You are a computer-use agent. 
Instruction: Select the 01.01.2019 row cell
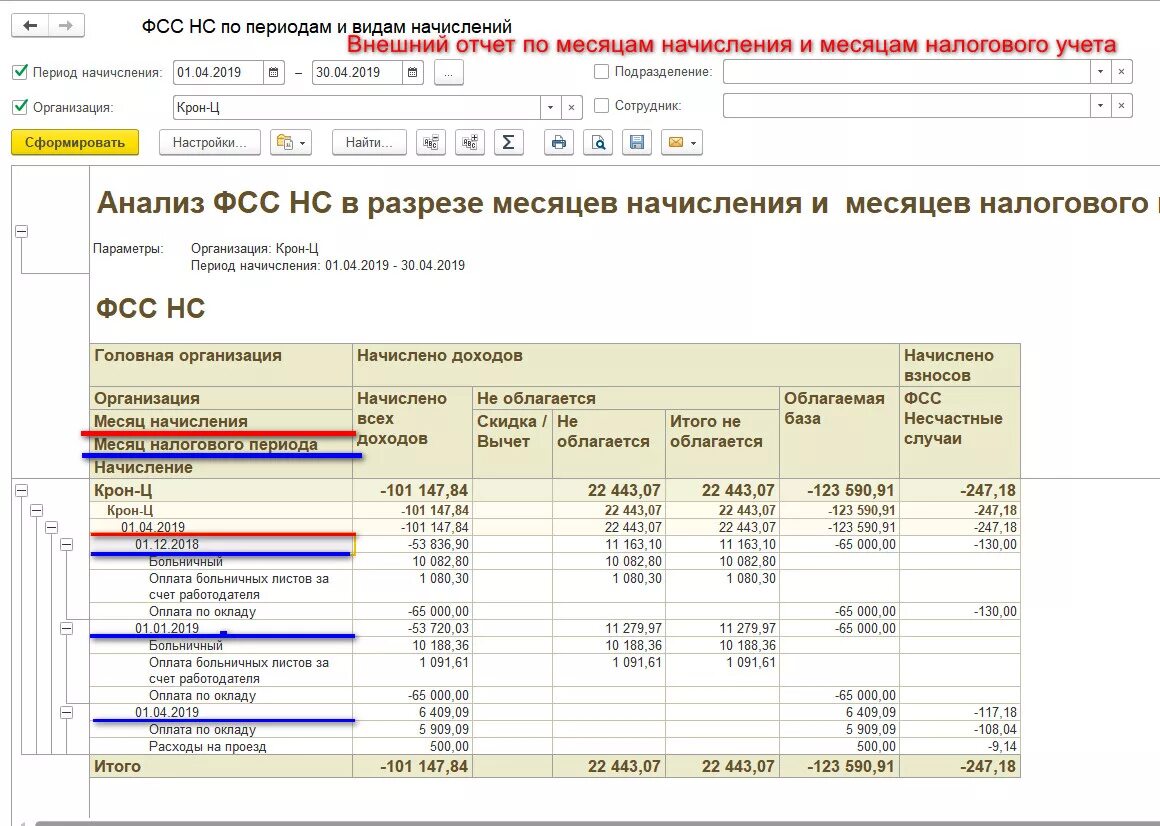pos(221,629)
